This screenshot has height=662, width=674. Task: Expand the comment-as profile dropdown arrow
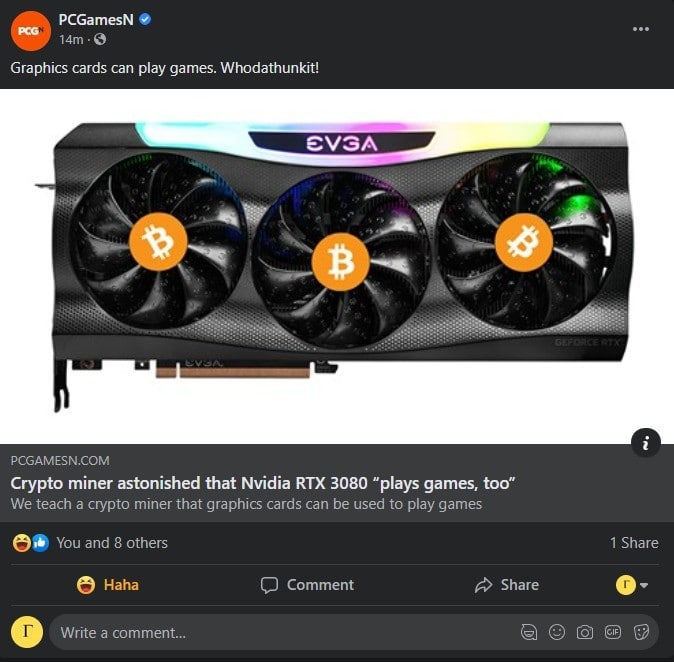pos(644,585)
